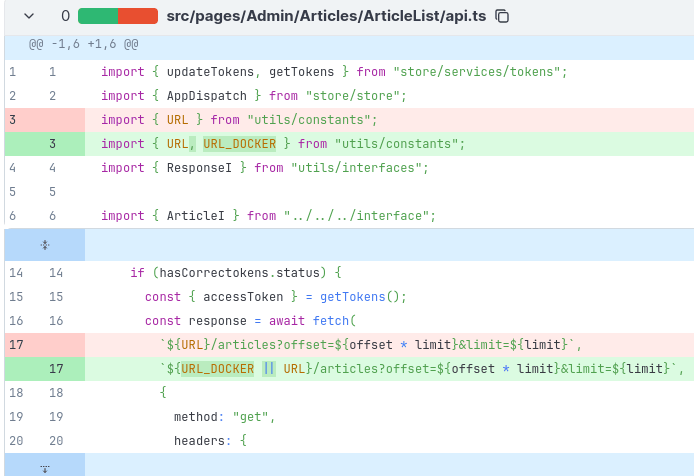Expand hidden lines below line 20

45,467
